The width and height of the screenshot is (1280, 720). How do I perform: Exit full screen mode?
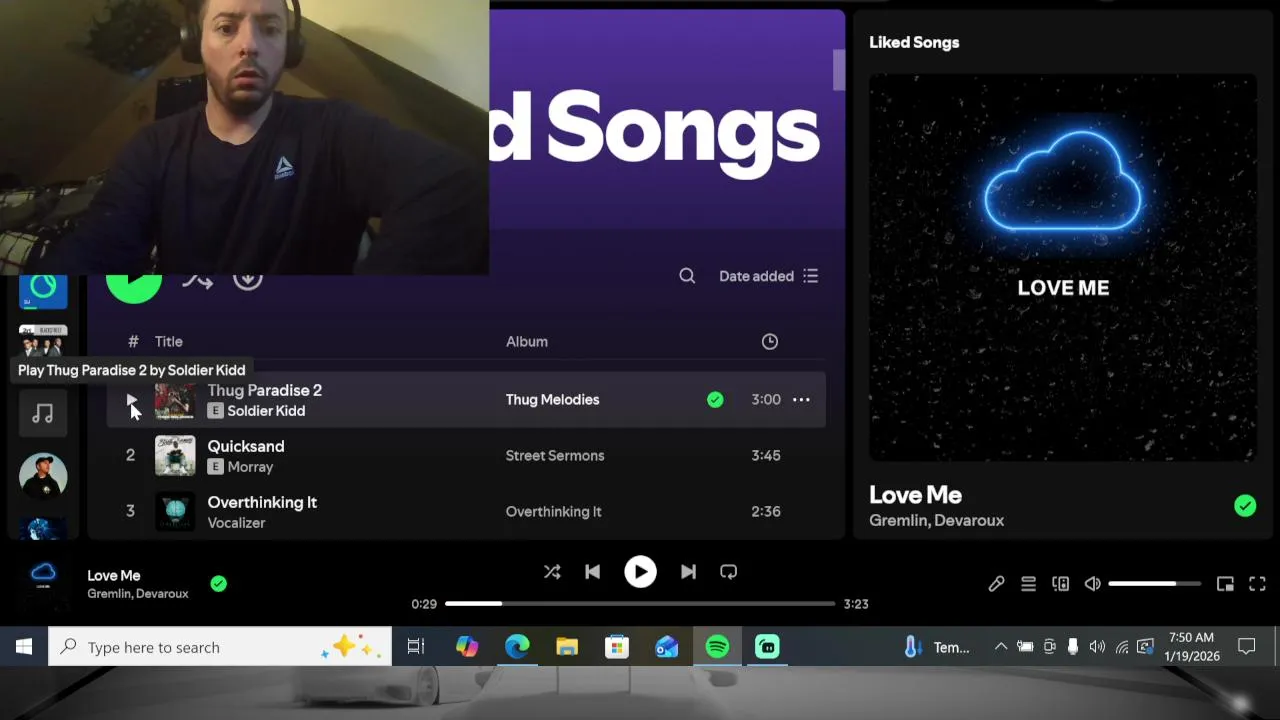point(1257,584)
